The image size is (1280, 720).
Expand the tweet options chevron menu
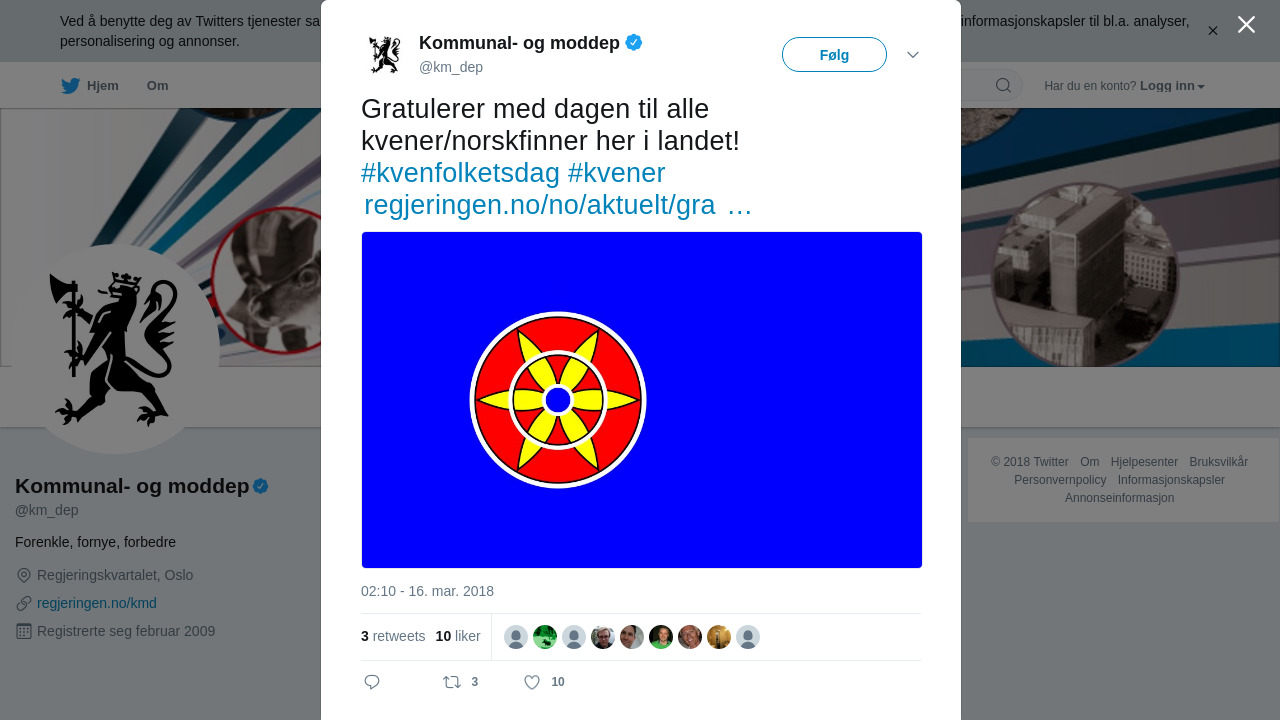pos(913,55)
